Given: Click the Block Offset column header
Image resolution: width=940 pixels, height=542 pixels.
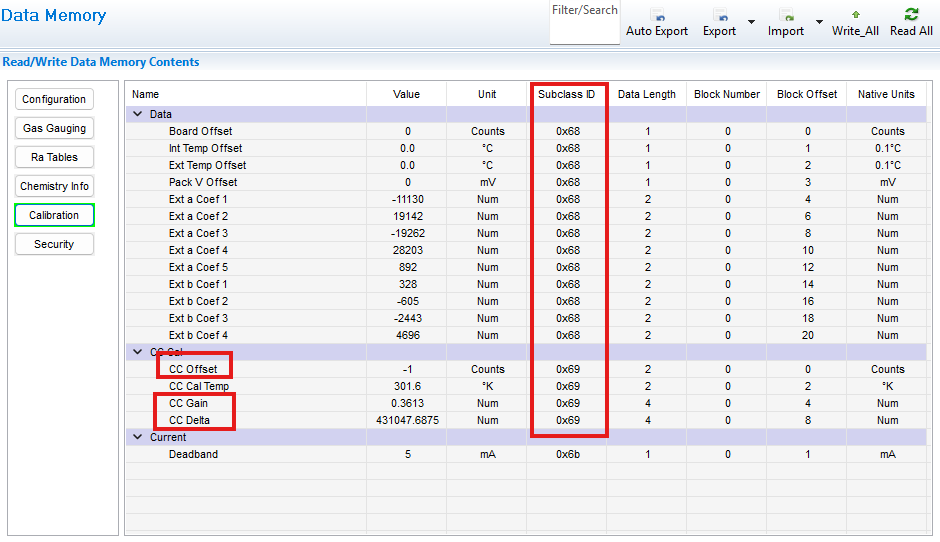Looking at the screenshot, I should 807,94.
